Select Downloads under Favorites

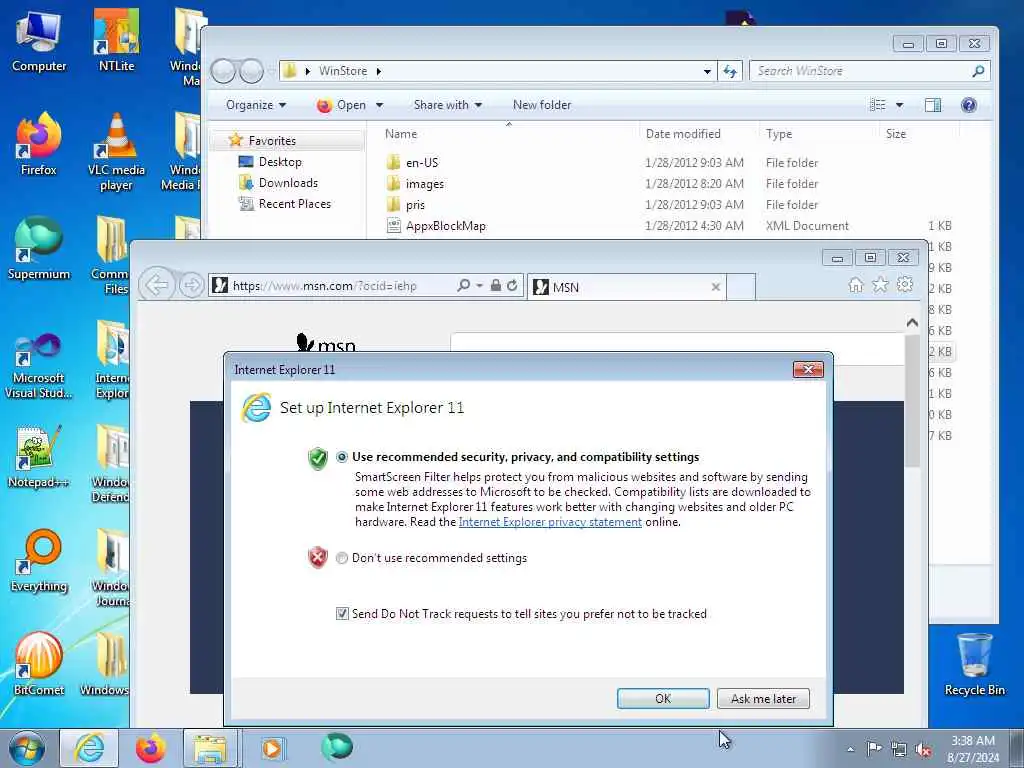[288, 183]
